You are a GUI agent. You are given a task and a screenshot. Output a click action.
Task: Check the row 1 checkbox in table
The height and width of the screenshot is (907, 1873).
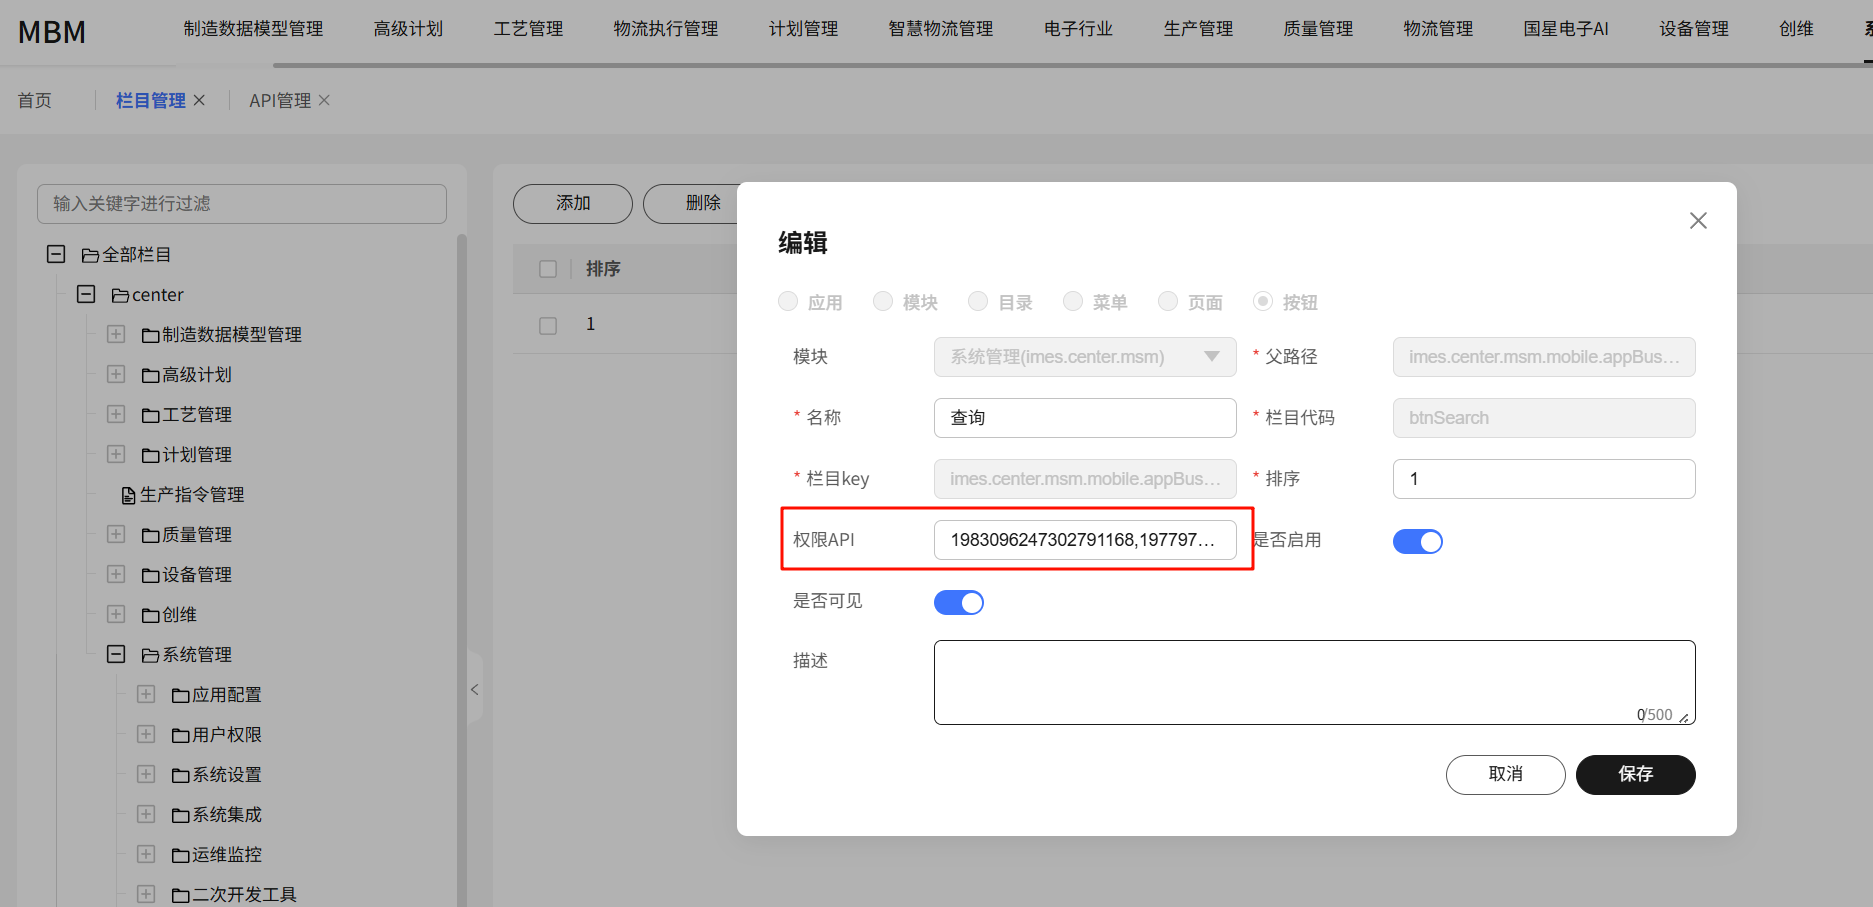548,325
